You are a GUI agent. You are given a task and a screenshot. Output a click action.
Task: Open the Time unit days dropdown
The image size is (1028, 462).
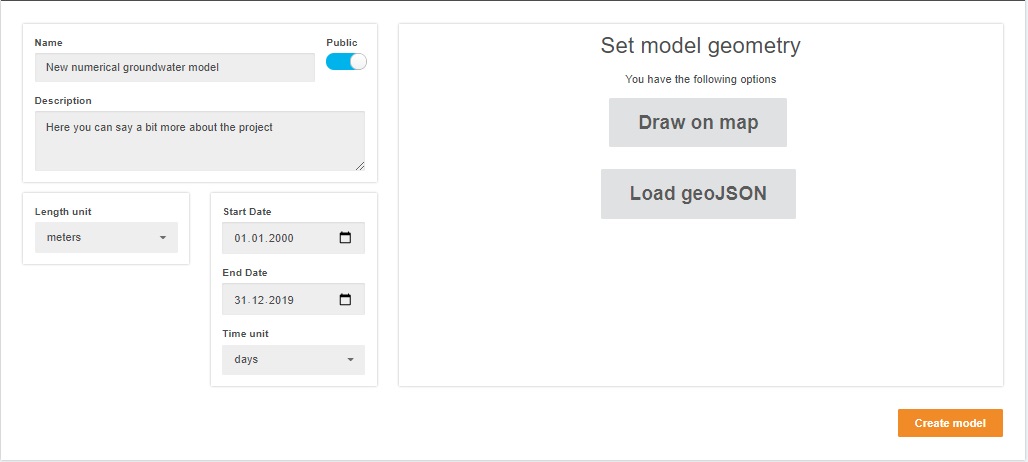293,360
